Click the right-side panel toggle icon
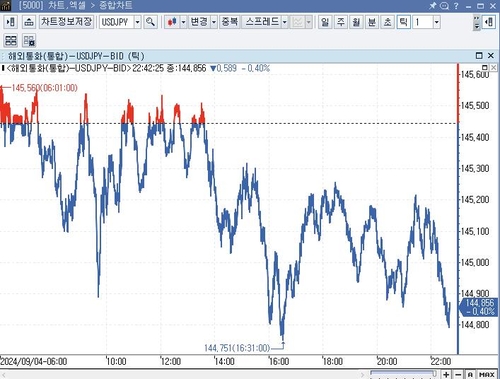 point(489,22)
